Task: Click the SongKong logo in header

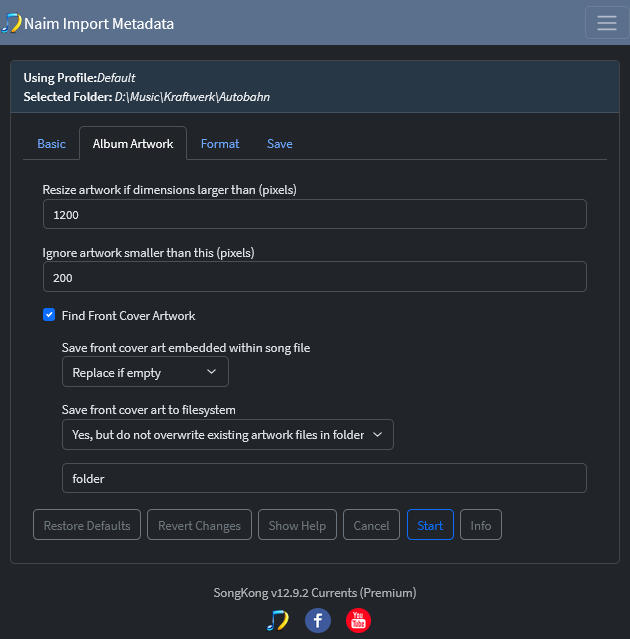Action: pyautogui.click(x=11, y=23)
